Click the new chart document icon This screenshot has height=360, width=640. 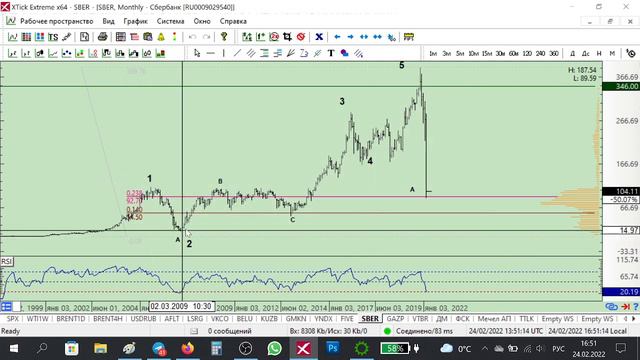84,37
